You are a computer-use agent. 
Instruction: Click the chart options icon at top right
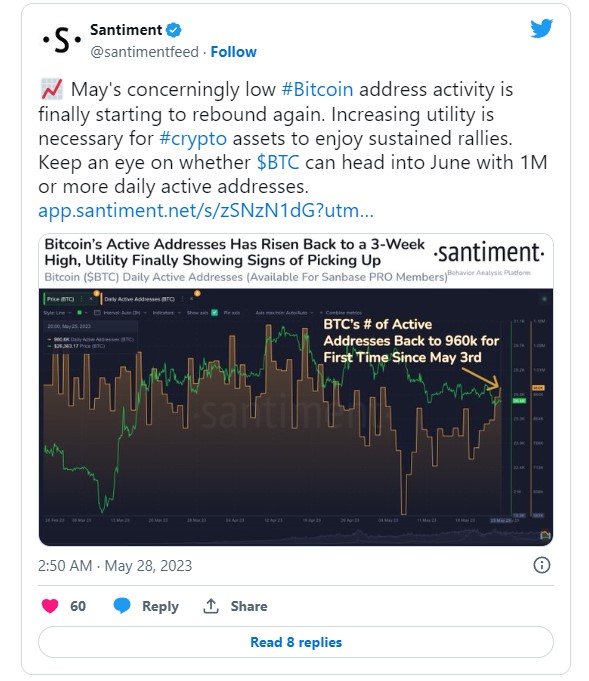point(544,299)
